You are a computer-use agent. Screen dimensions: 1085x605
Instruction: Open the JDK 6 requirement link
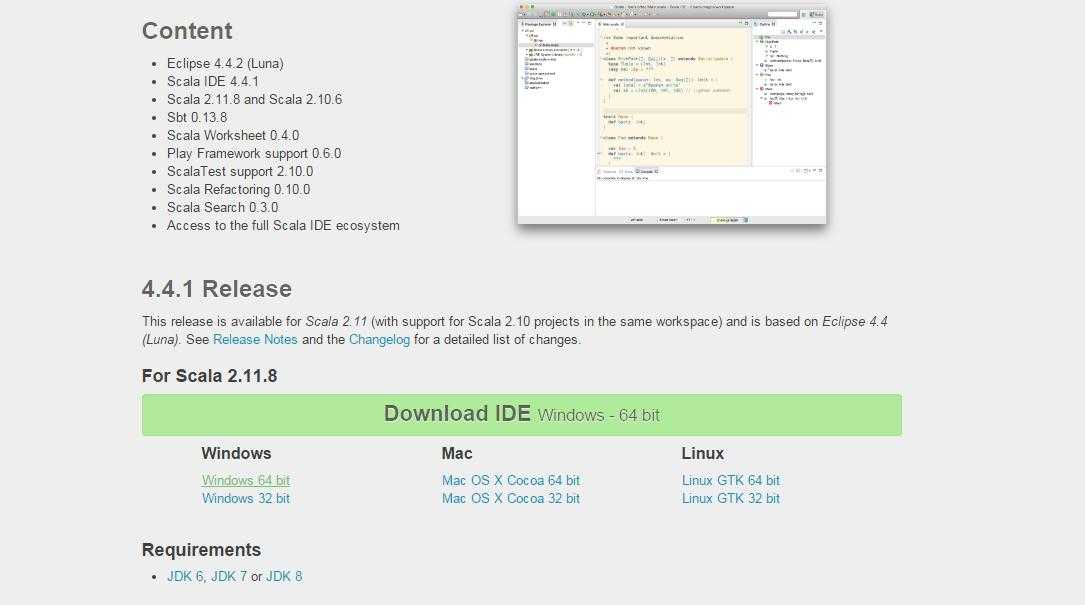point(185,577)
